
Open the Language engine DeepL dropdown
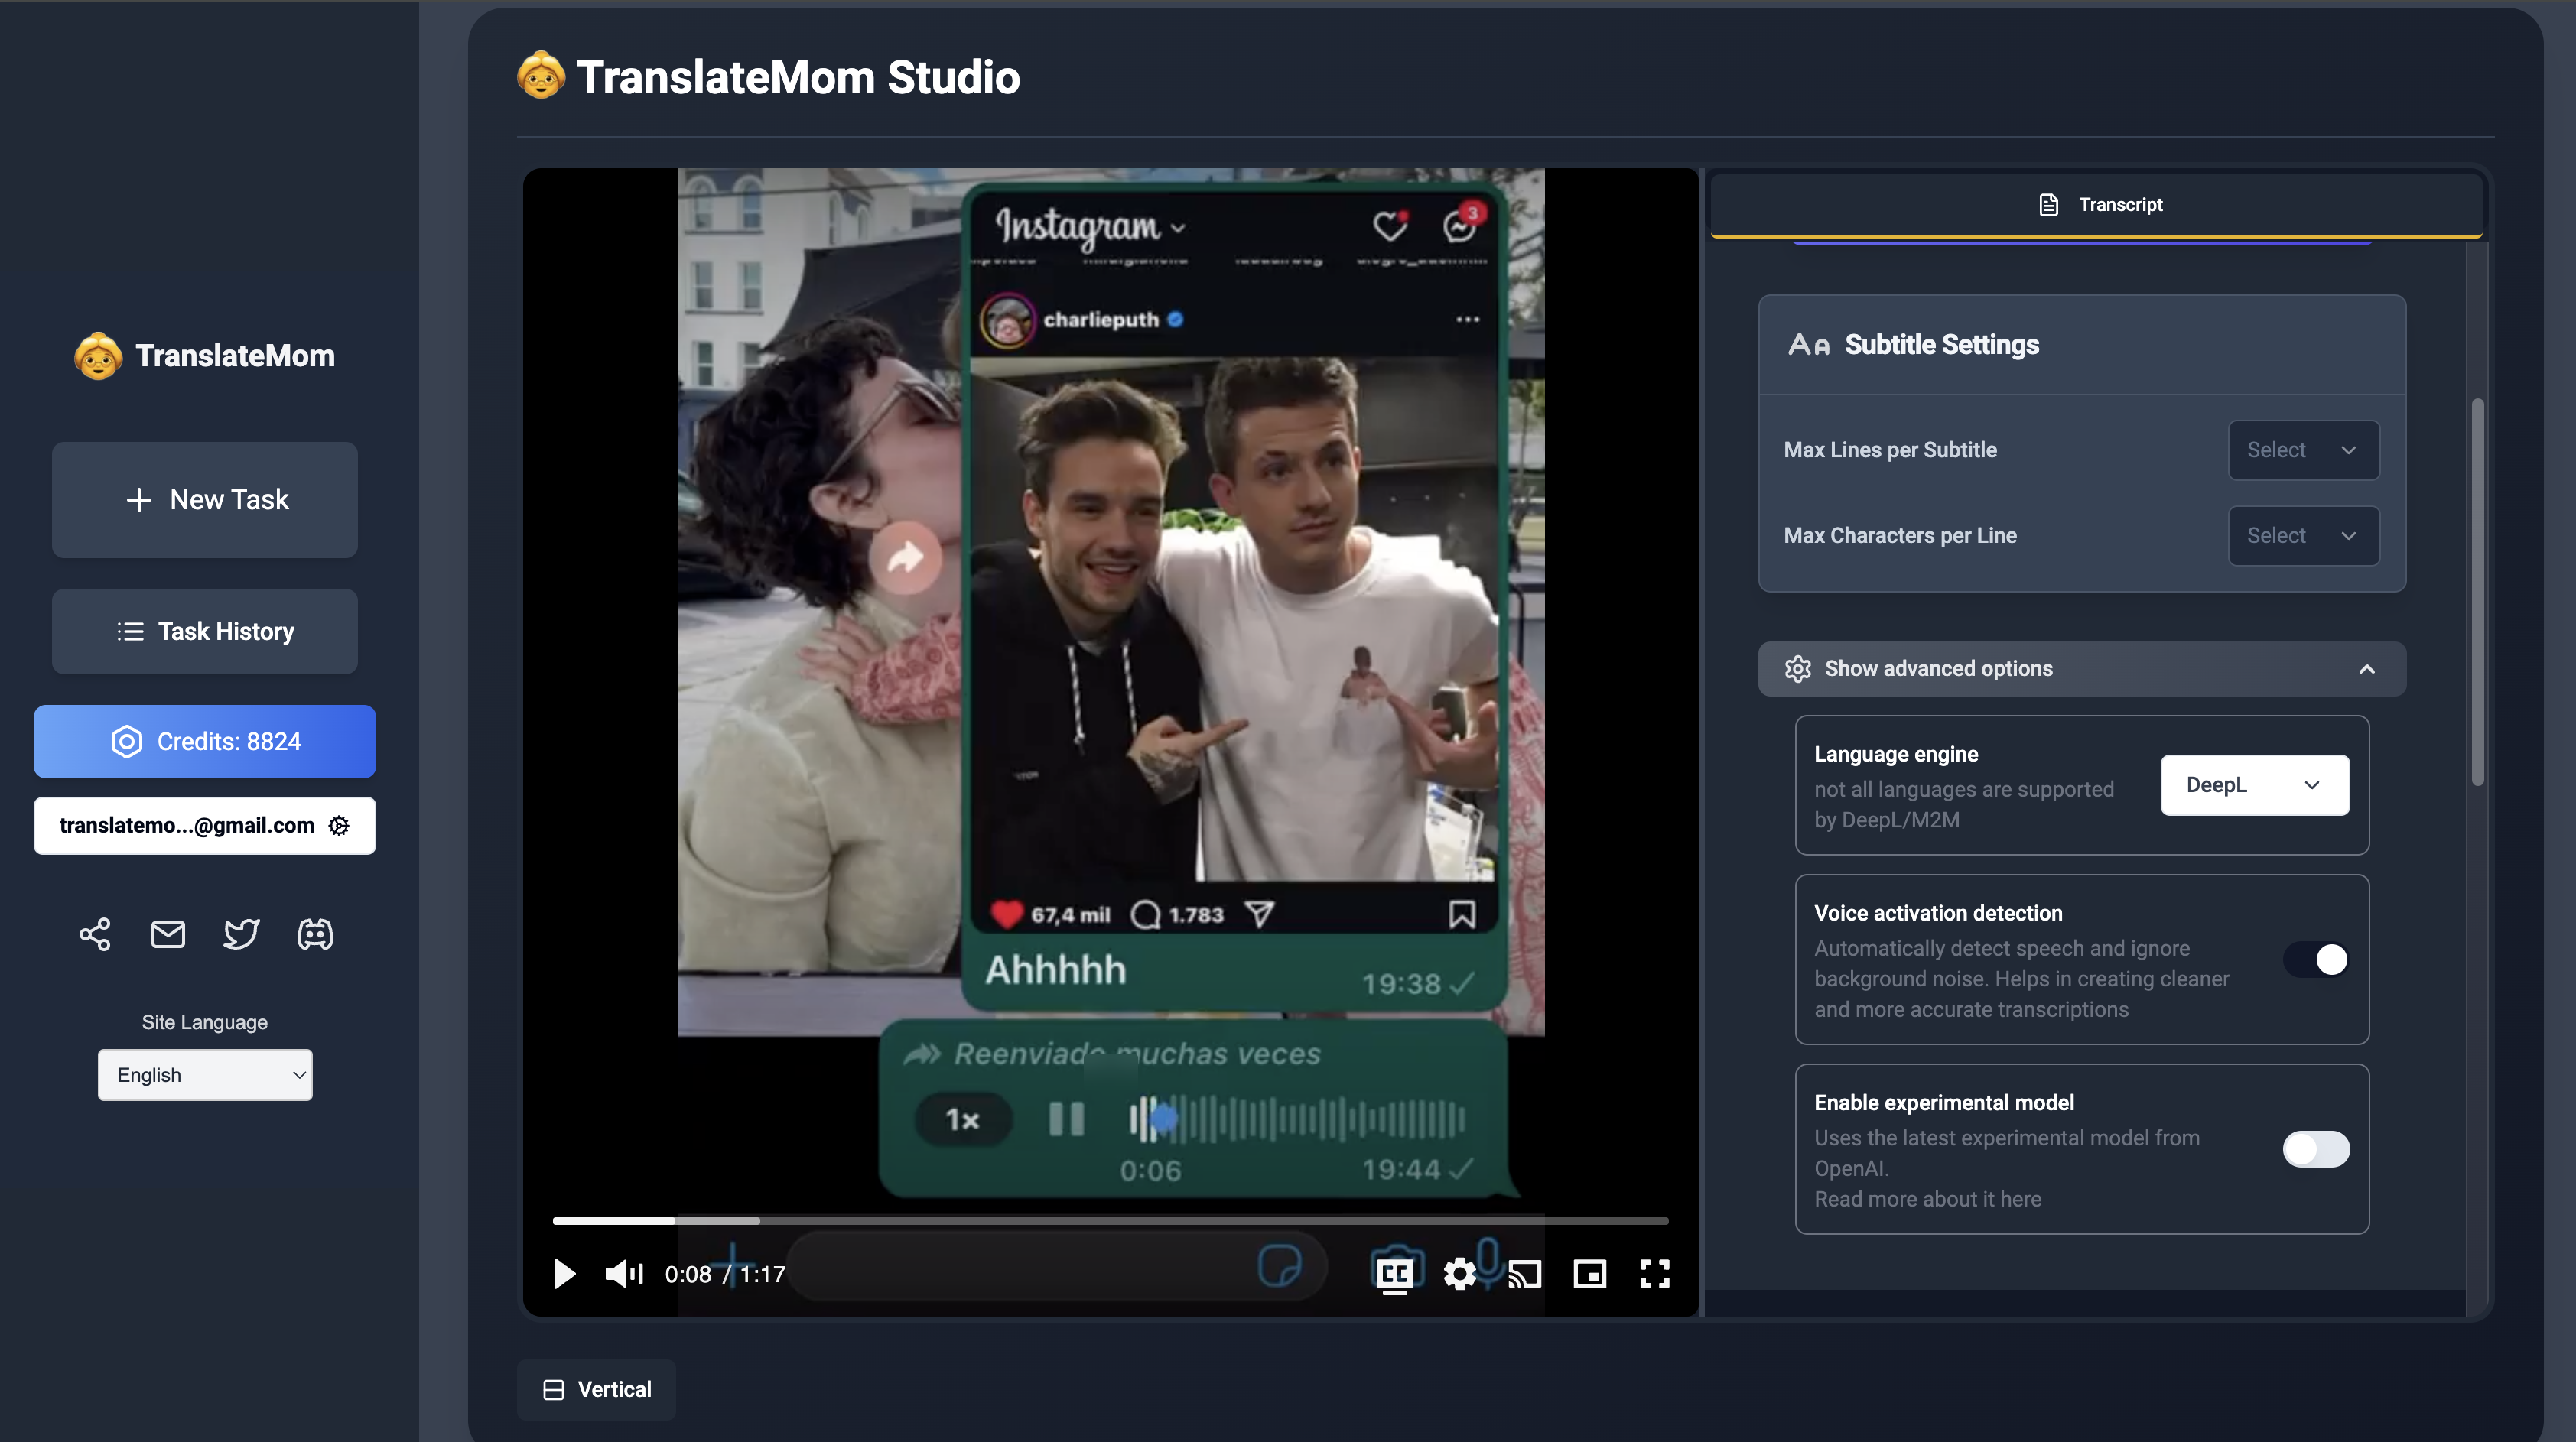coord(2255,785)
